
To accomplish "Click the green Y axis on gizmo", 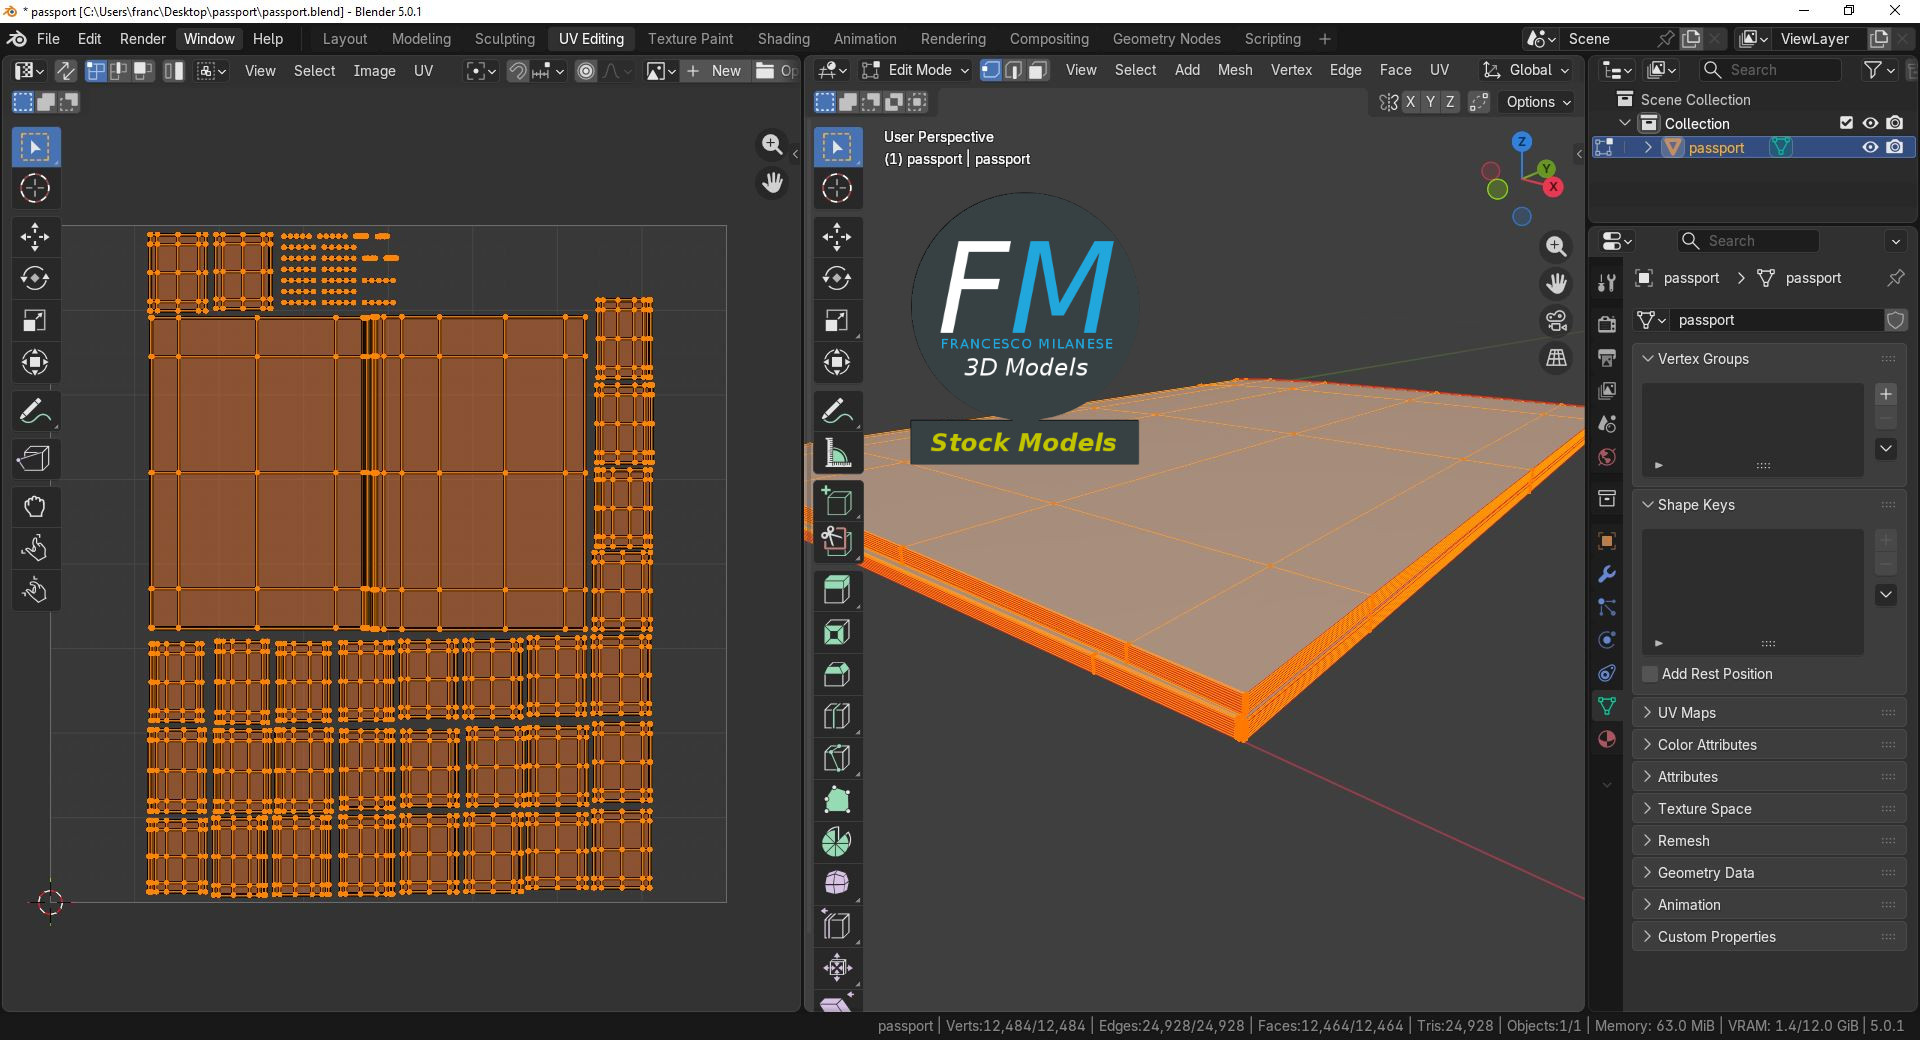I will 1546,168.
